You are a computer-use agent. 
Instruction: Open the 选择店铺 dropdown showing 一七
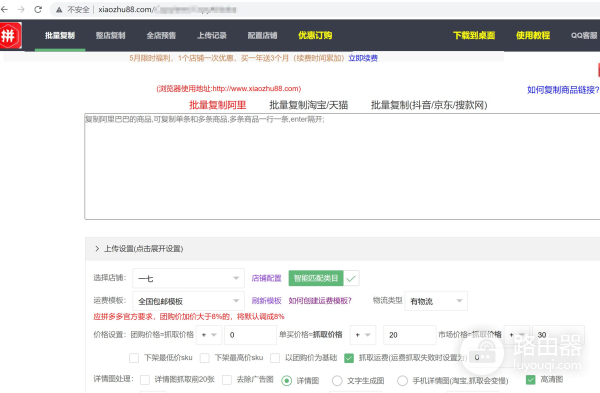188,278
